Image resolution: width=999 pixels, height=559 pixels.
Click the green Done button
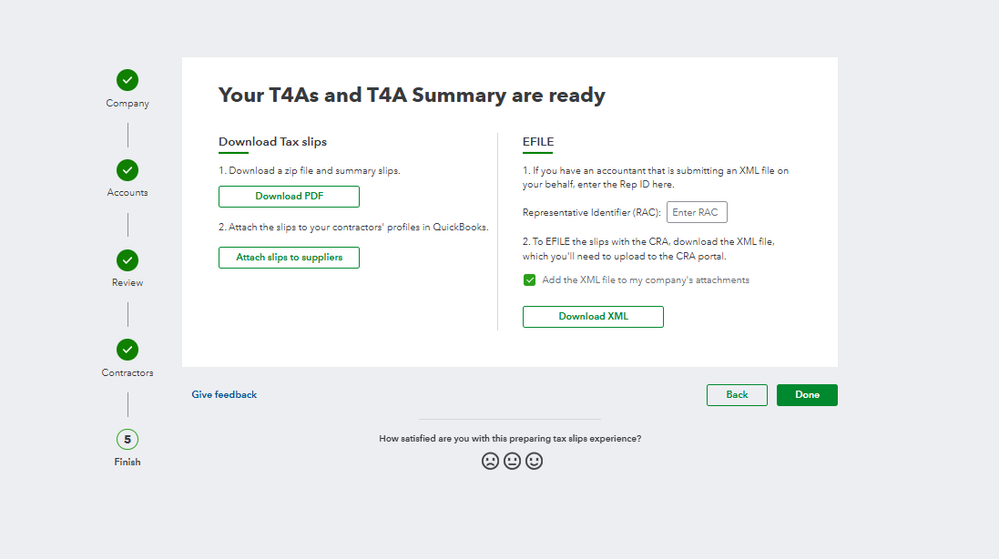(807, 395)
